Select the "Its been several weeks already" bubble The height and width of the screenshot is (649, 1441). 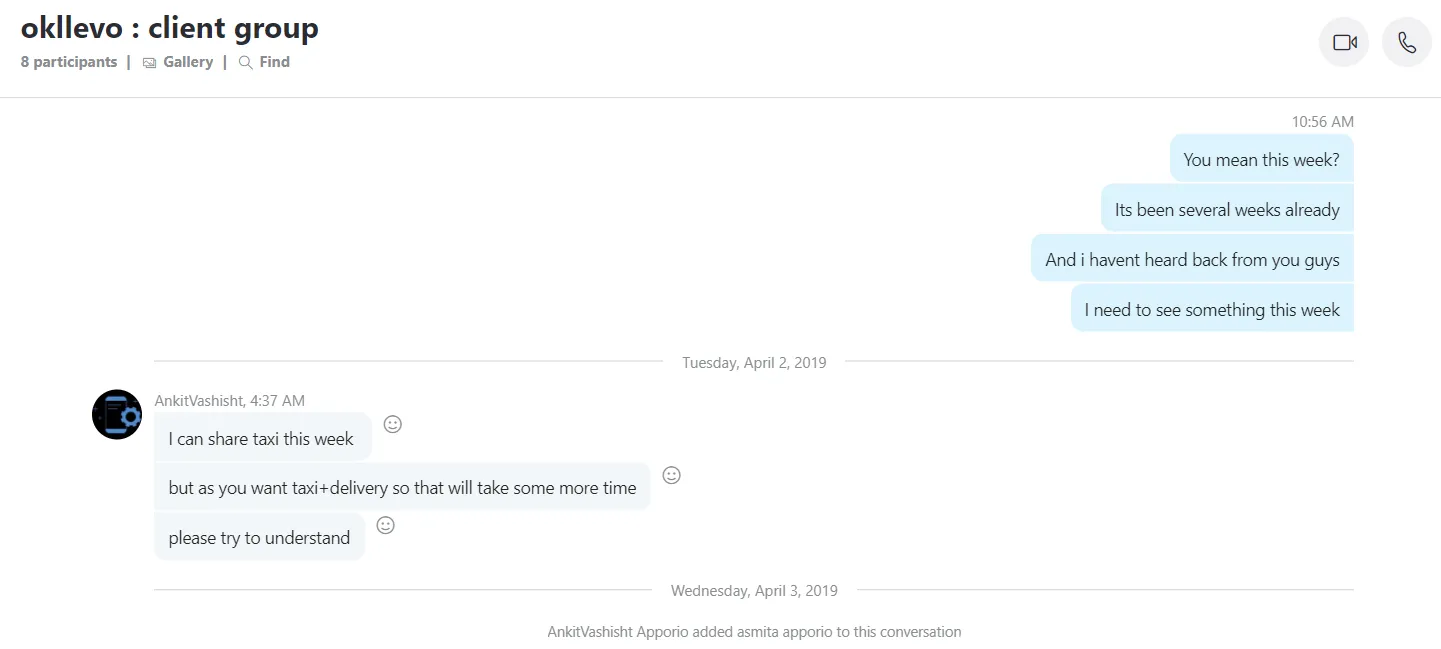click(x=1227, y=210)
